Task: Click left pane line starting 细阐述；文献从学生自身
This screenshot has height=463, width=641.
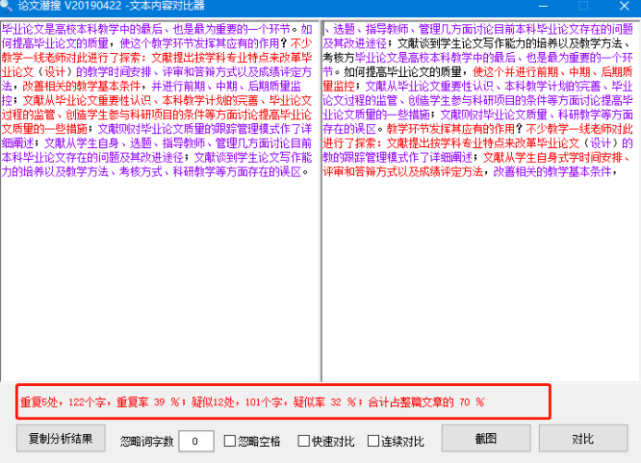Action: point(157,143)
